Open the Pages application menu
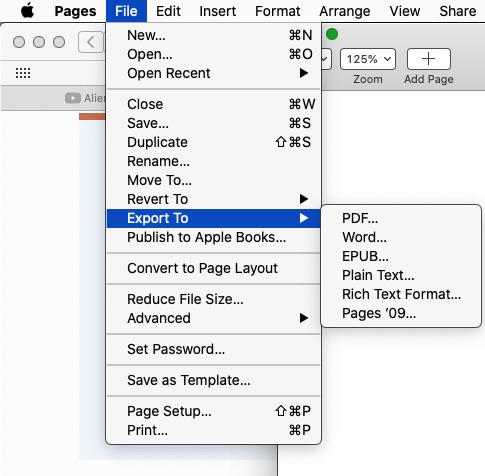This screenshot has height=476, width=485. (75, 11)
